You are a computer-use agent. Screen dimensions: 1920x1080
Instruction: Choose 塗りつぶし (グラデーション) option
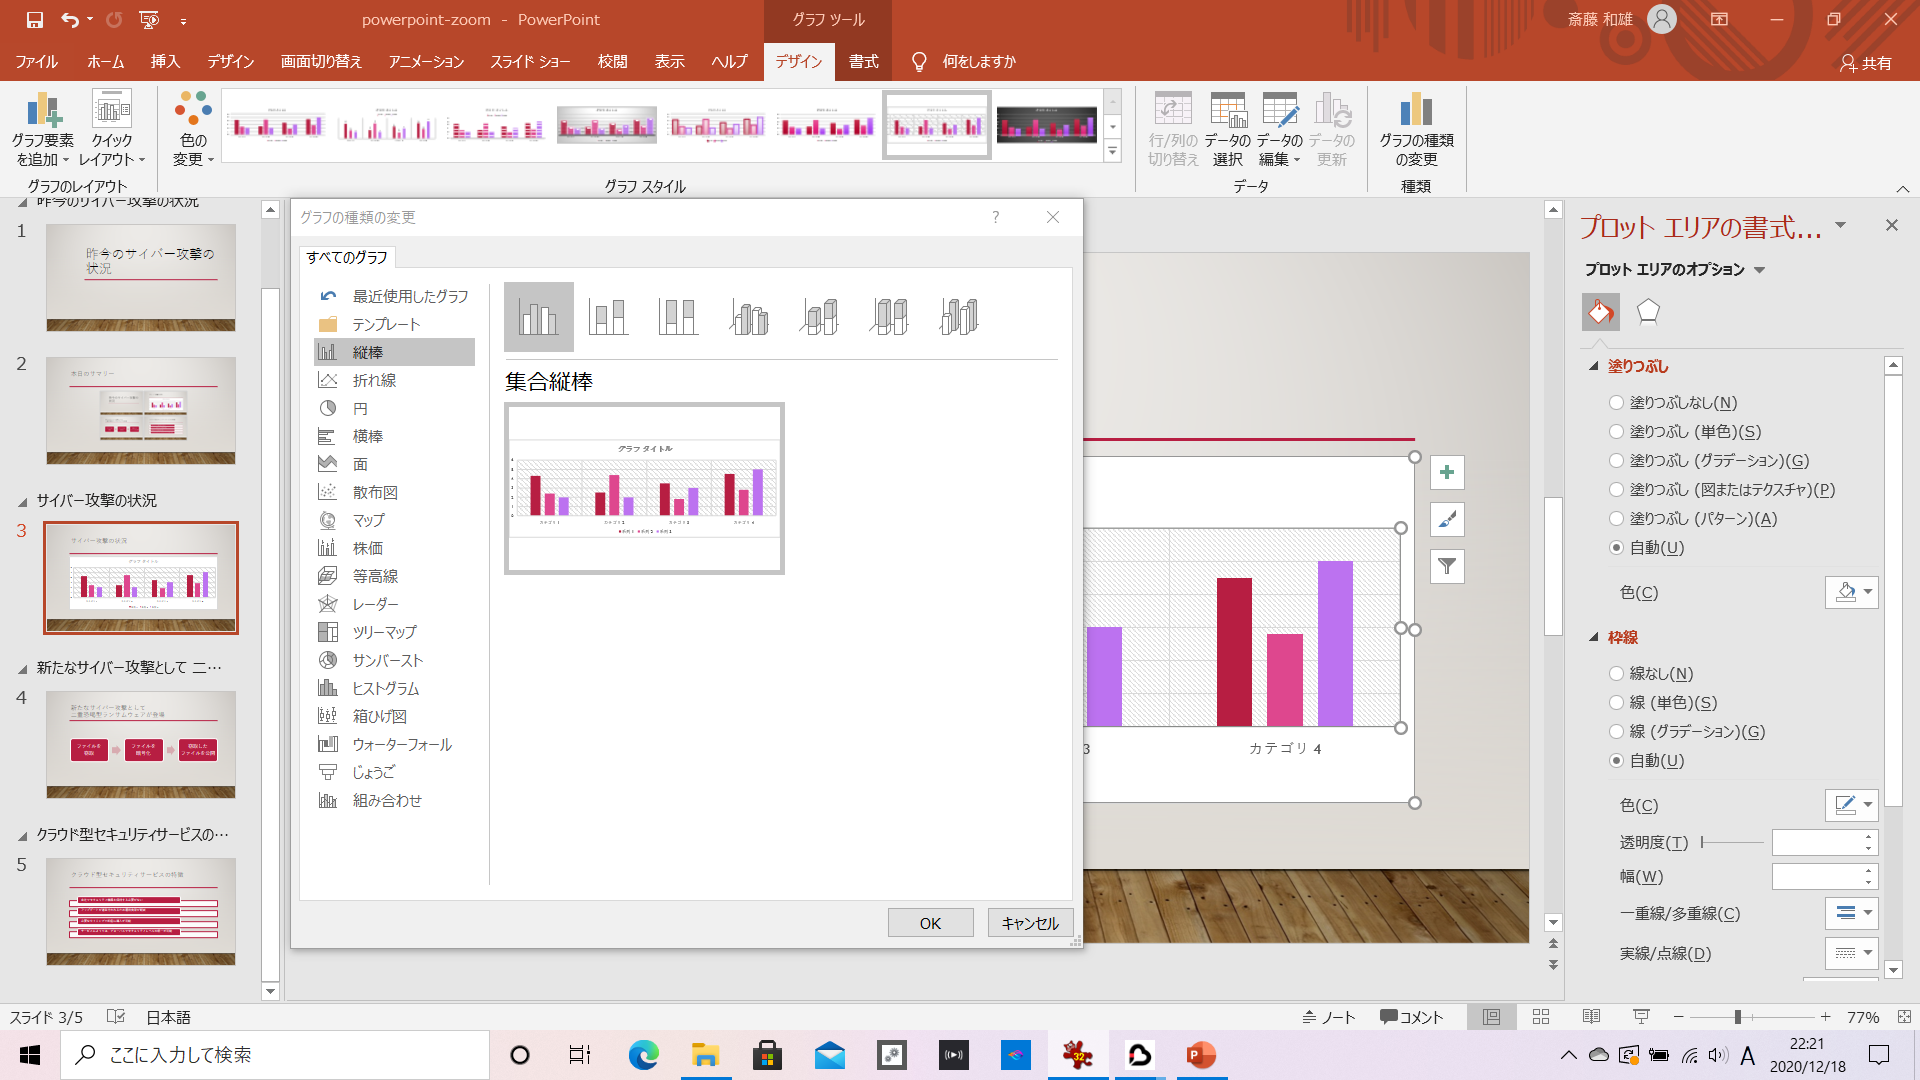(1616, 461)
